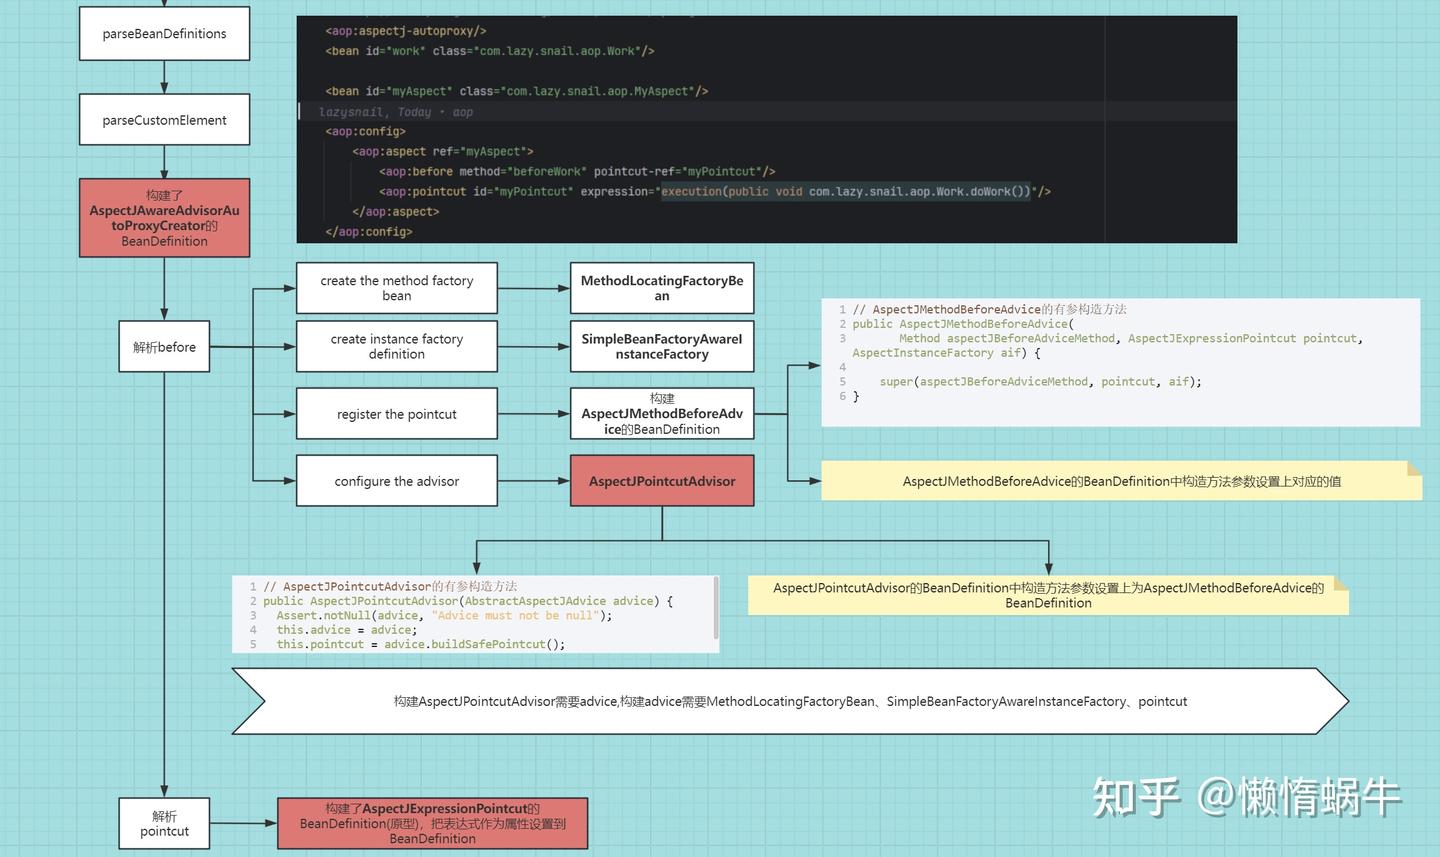1440x857 pixels.
Task: Click the AspectJMethodBeforeAdvice constructor code snippet
Action: [1121, 362]
